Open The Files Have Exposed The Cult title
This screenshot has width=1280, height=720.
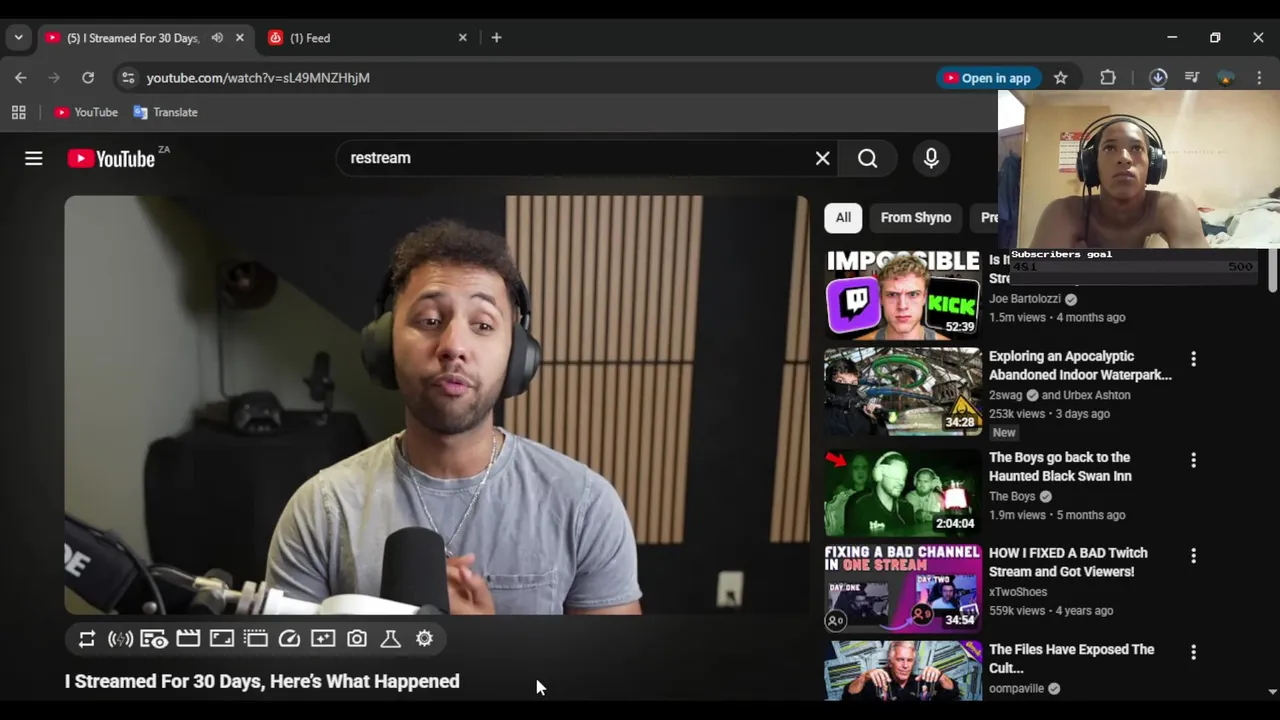(x=1071, y=658)
